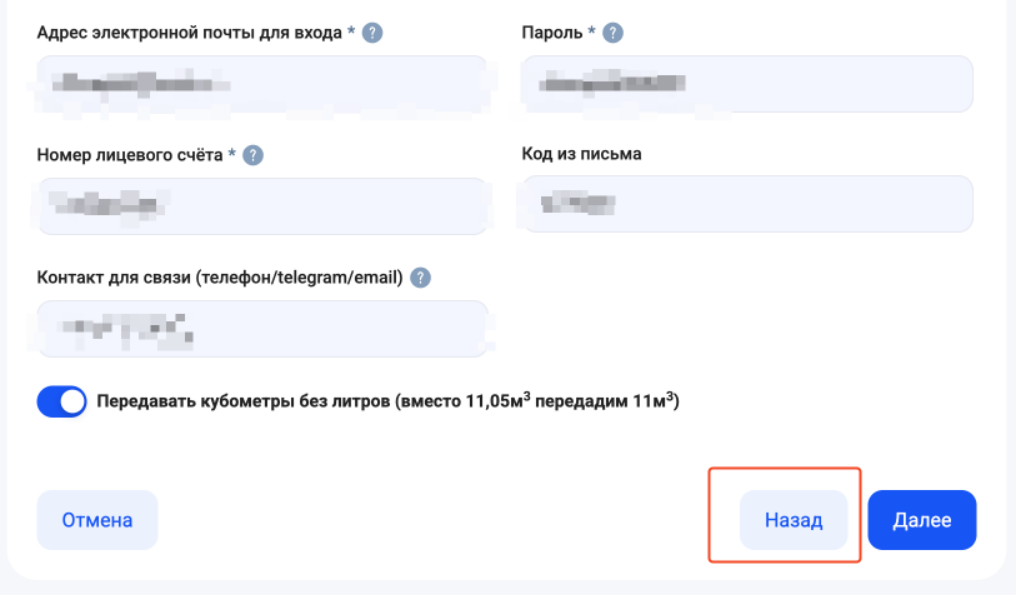Go back with the Назад button
The width and height of the screenshot is (1016, 595).
coord(793,520)
